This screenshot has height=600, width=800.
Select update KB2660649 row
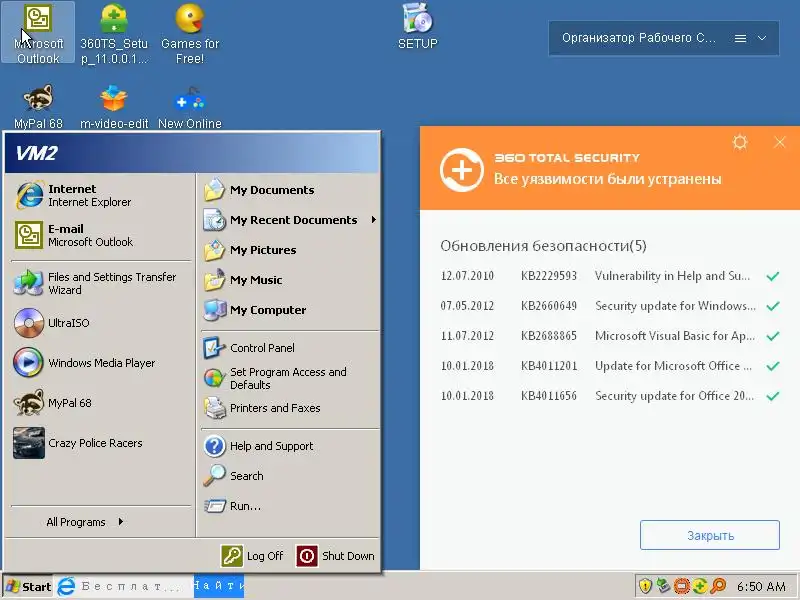coord(610,306)
